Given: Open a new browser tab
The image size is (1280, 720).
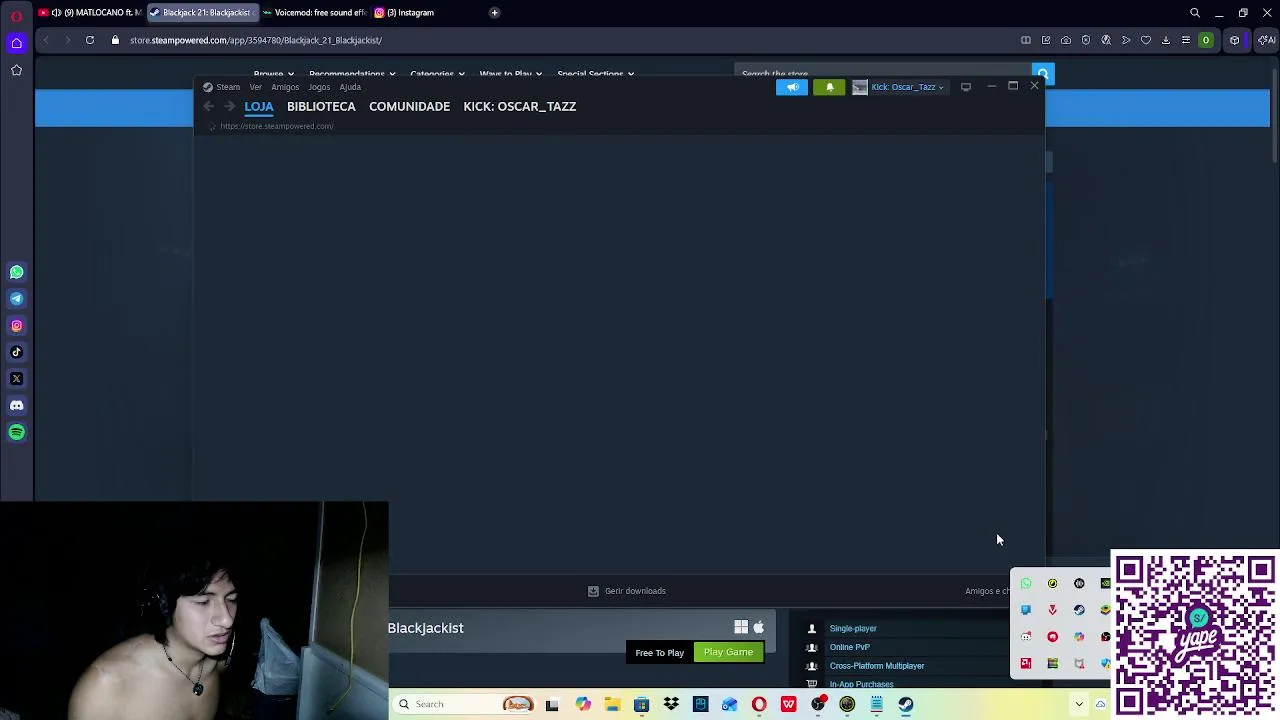Looking at the screenshot, I should pos(494,13).
